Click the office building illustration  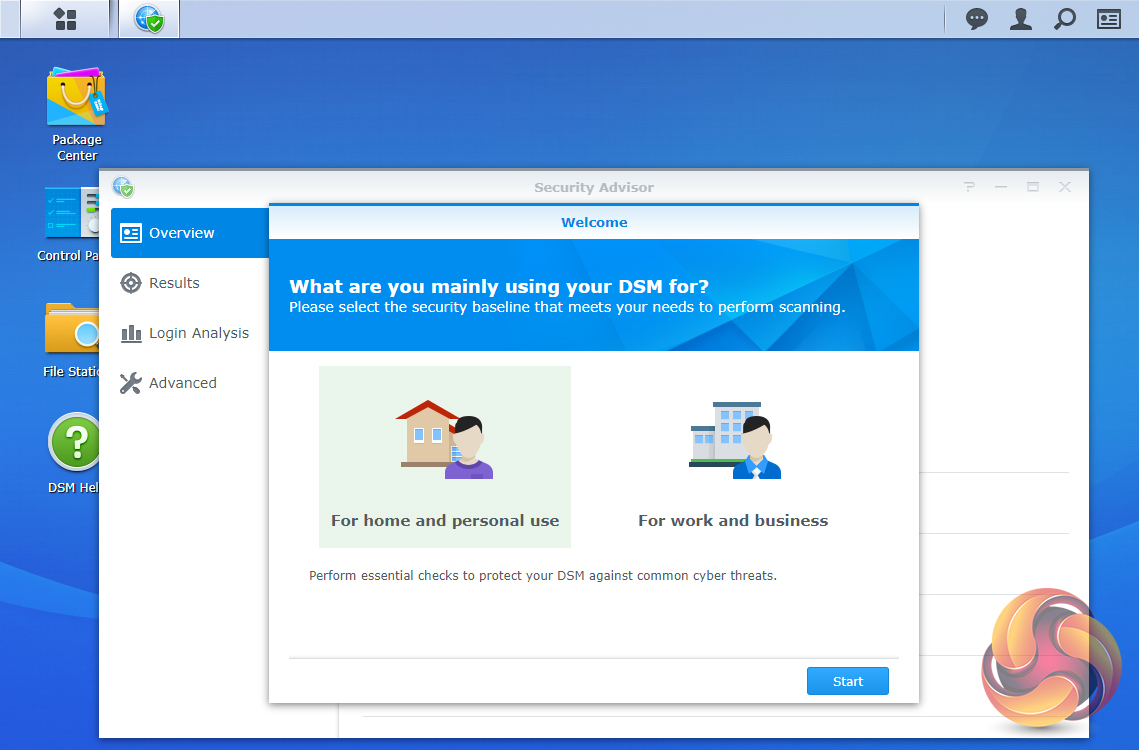[734, 440]
